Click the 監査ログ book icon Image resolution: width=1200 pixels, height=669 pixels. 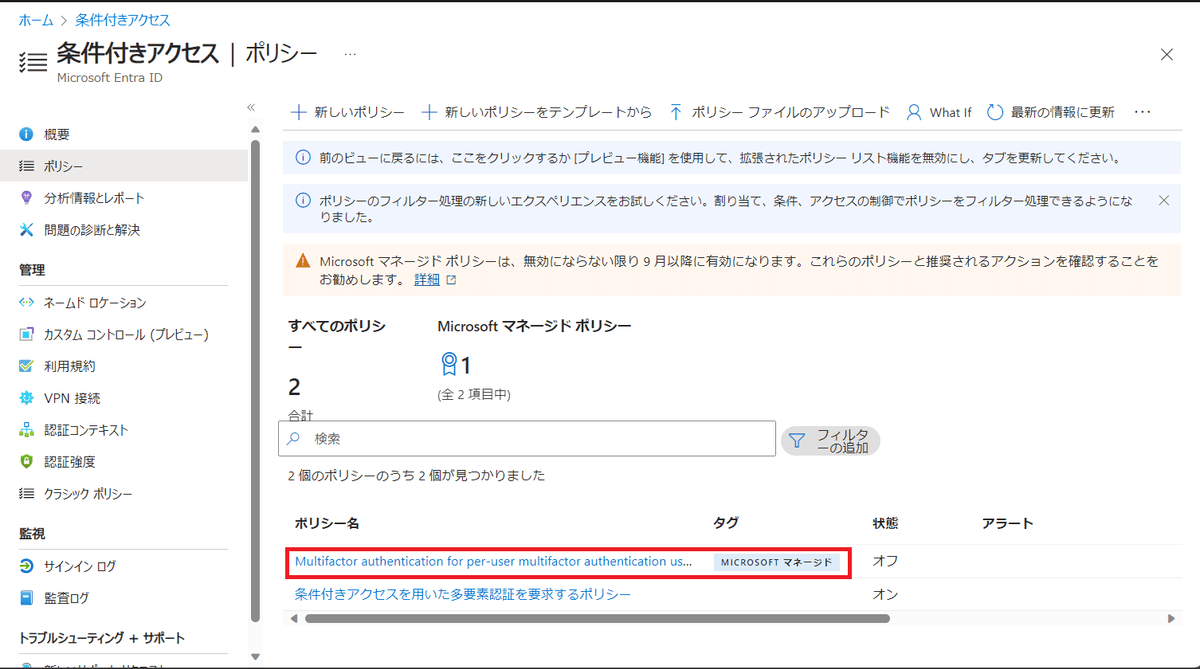click(27, 598)
